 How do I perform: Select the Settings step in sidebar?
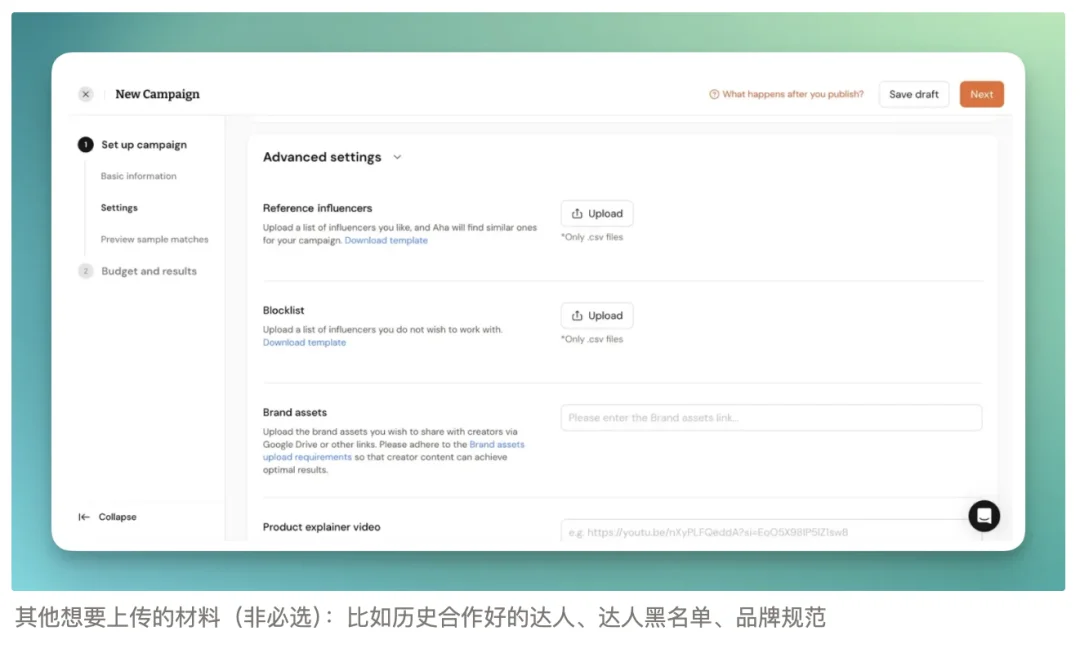118,207
